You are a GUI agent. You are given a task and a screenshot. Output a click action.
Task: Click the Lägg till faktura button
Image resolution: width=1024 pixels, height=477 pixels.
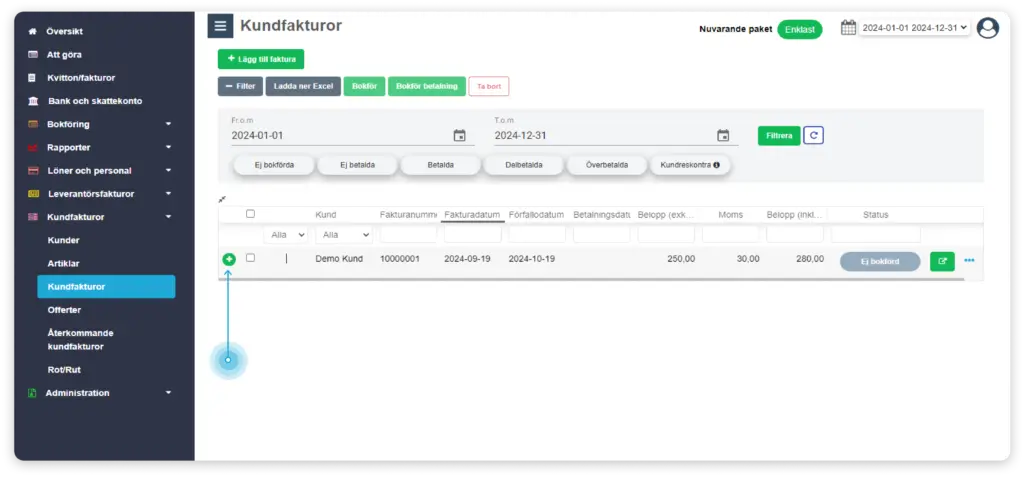coord(261,59)
